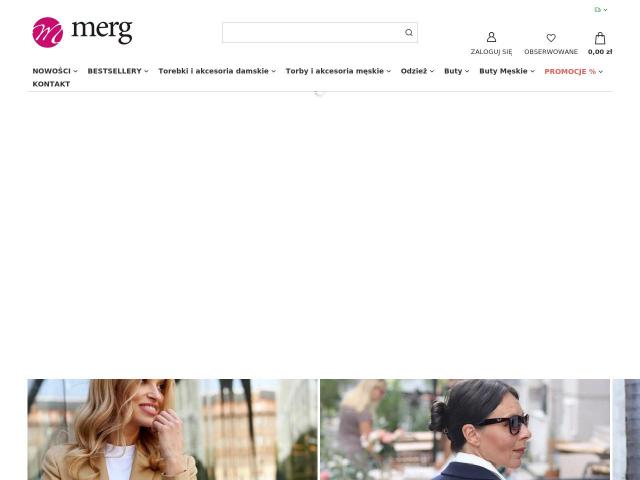Go to the KONTAKT page
This screenshot has height=480, width=640.
click(51, 84)
